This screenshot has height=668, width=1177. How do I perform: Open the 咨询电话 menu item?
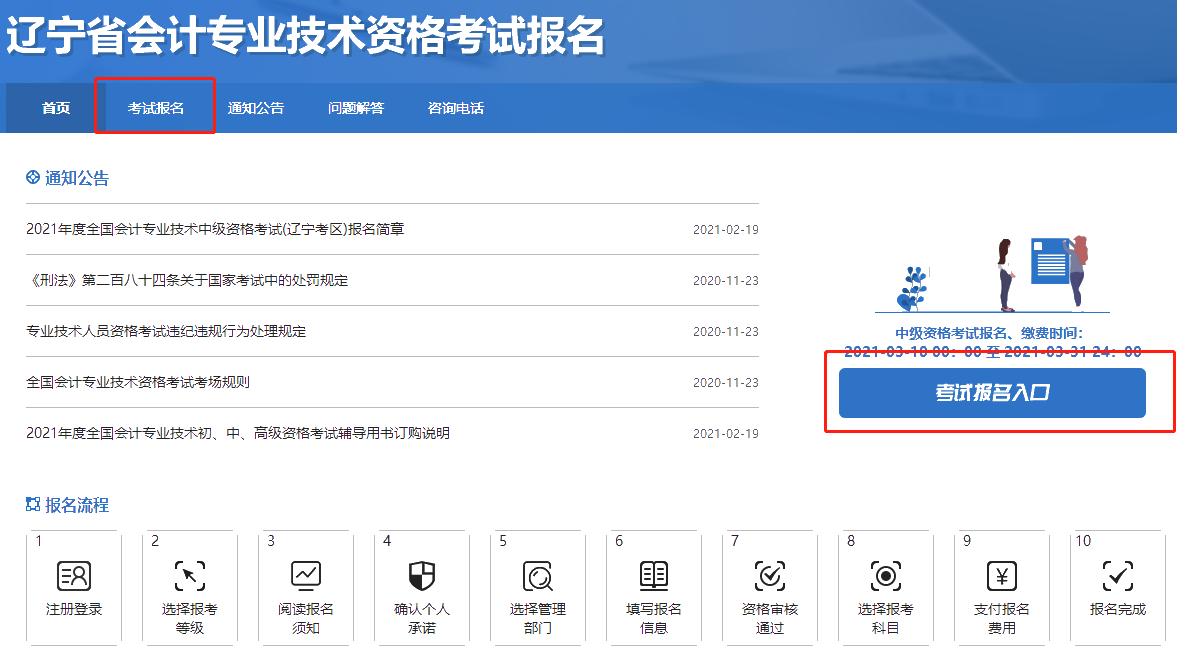coord(453,108)
